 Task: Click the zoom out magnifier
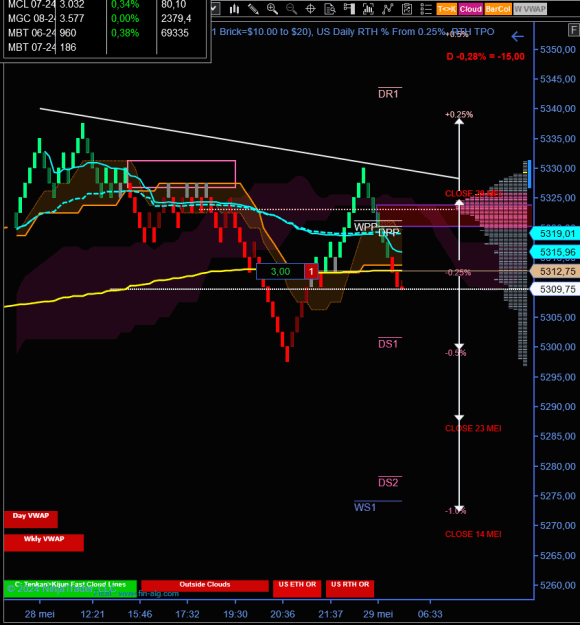[x=291, y=9]
